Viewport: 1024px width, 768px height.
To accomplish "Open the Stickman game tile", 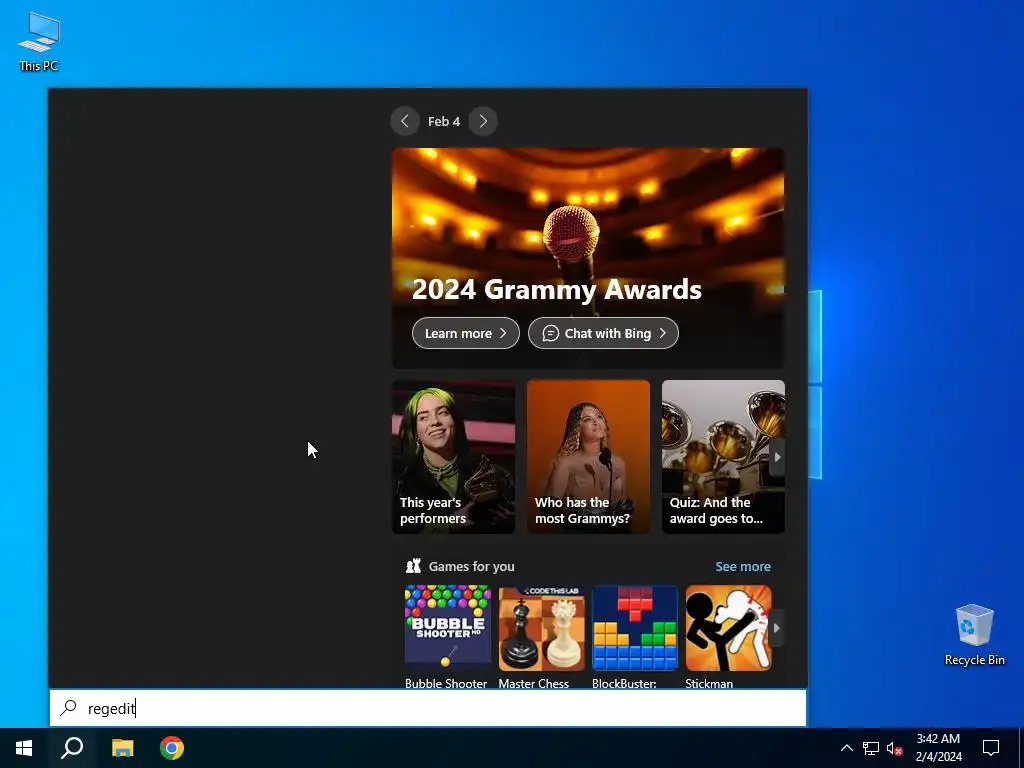I will pos(729,637).
